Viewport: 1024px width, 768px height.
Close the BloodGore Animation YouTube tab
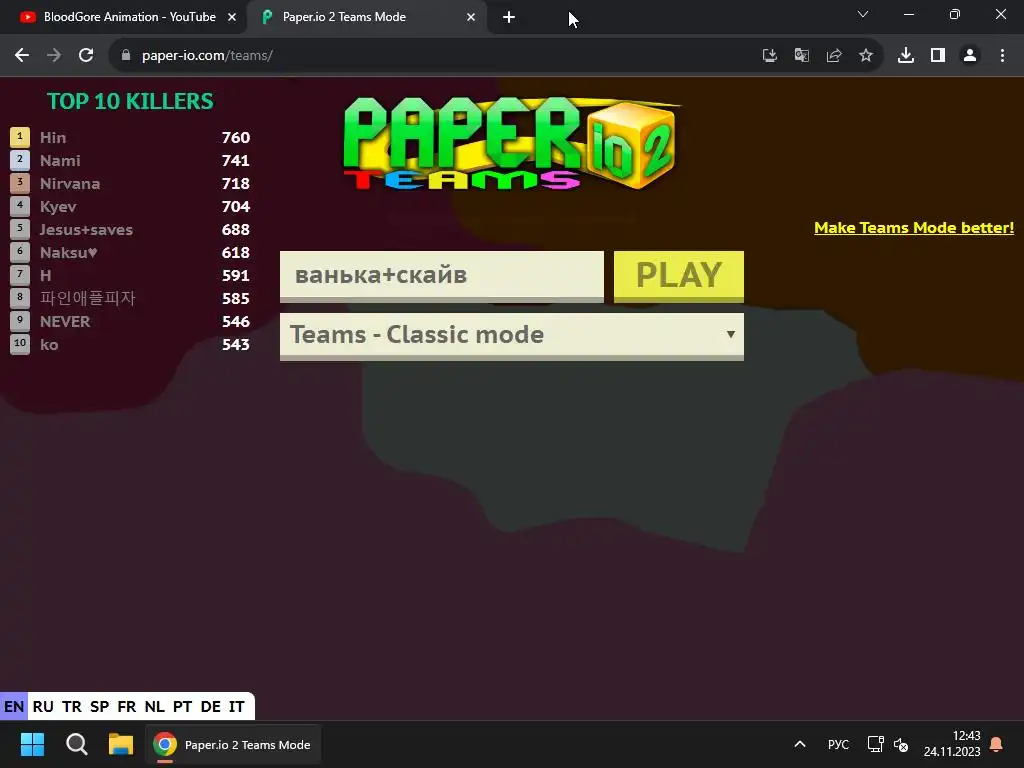231,18
